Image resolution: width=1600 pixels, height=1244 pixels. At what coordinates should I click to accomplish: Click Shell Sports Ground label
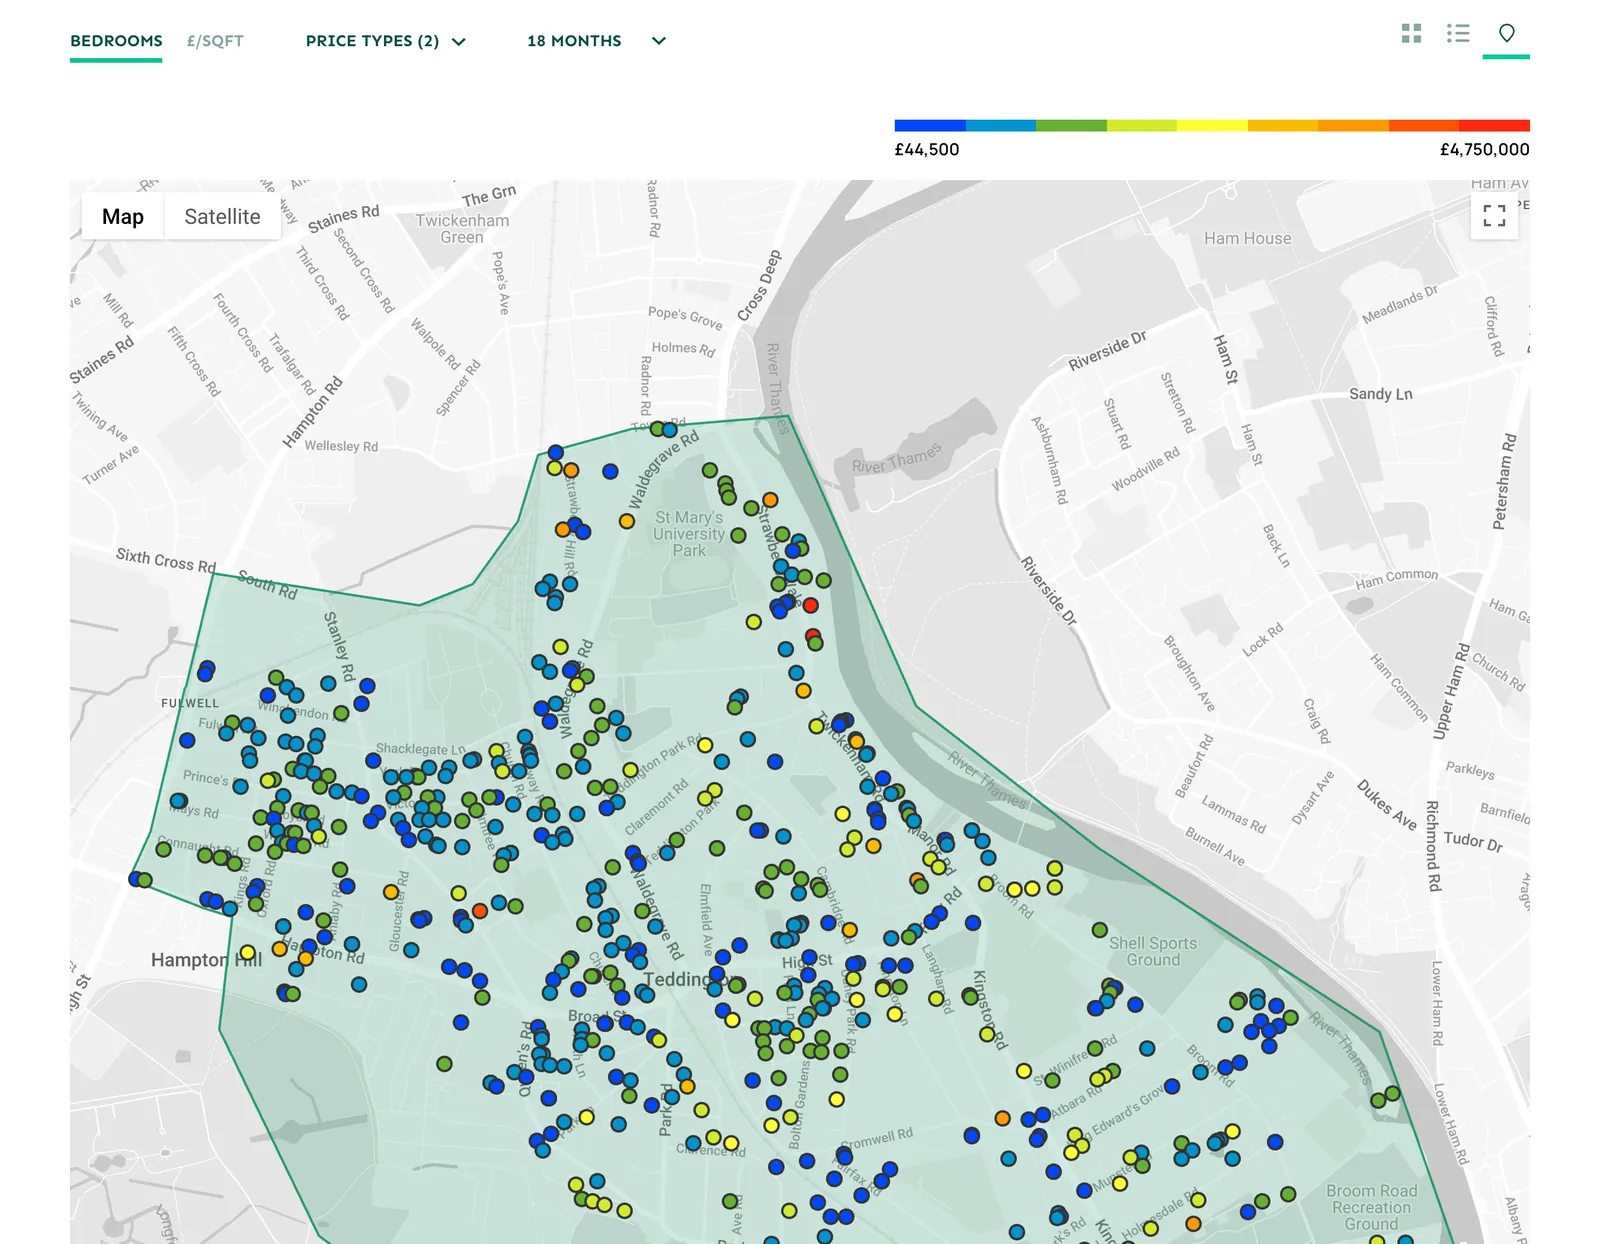pos(1153,951)
